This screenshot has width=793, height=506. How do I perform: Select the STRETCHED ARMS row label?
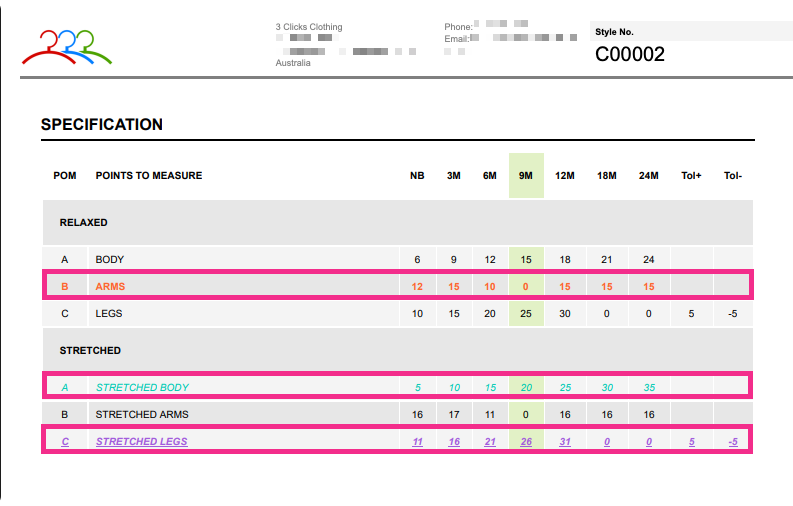[142, 414]
